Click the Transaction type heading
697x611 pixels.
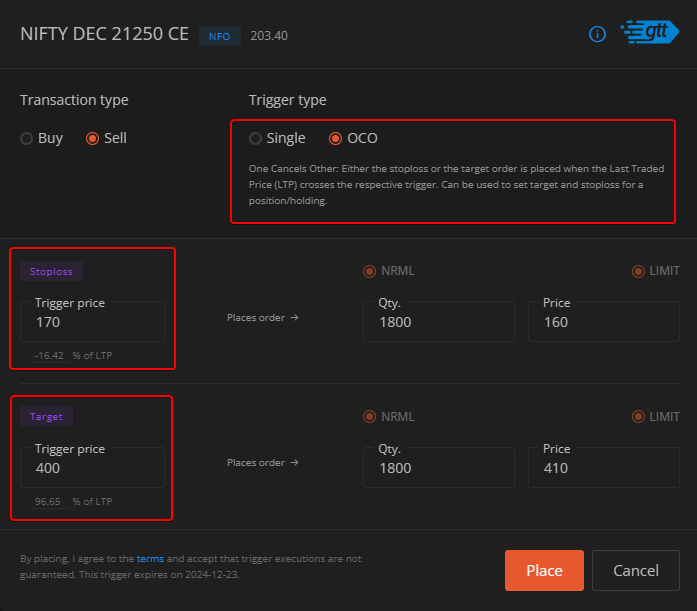coord(74,100)
